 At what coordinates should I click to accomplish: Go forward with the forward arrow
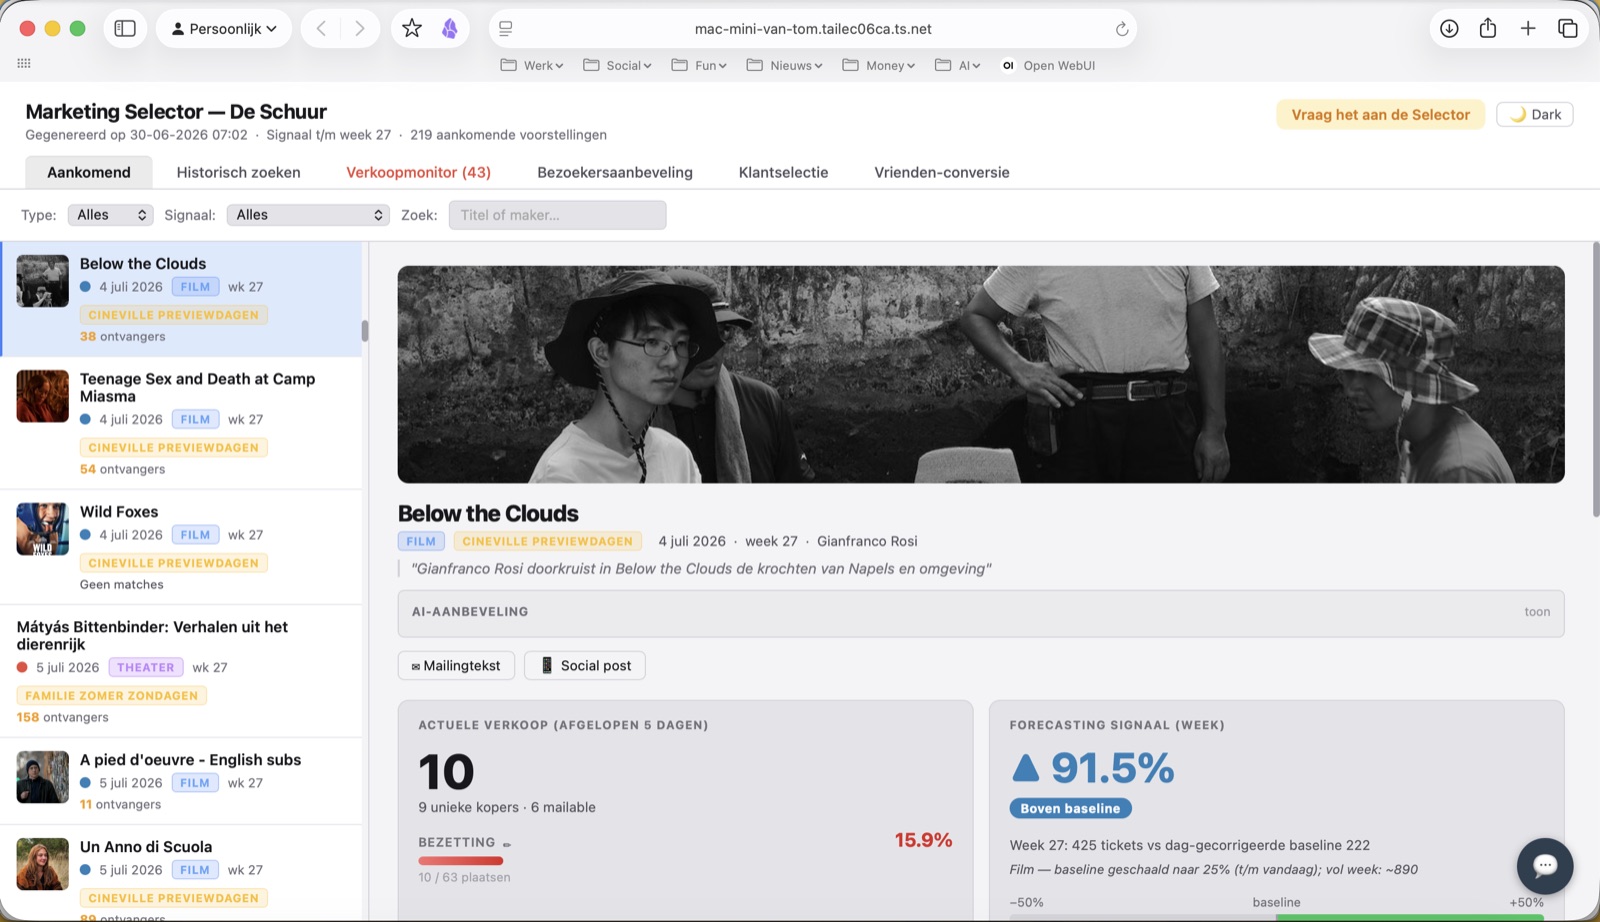(x=359, y=28)
